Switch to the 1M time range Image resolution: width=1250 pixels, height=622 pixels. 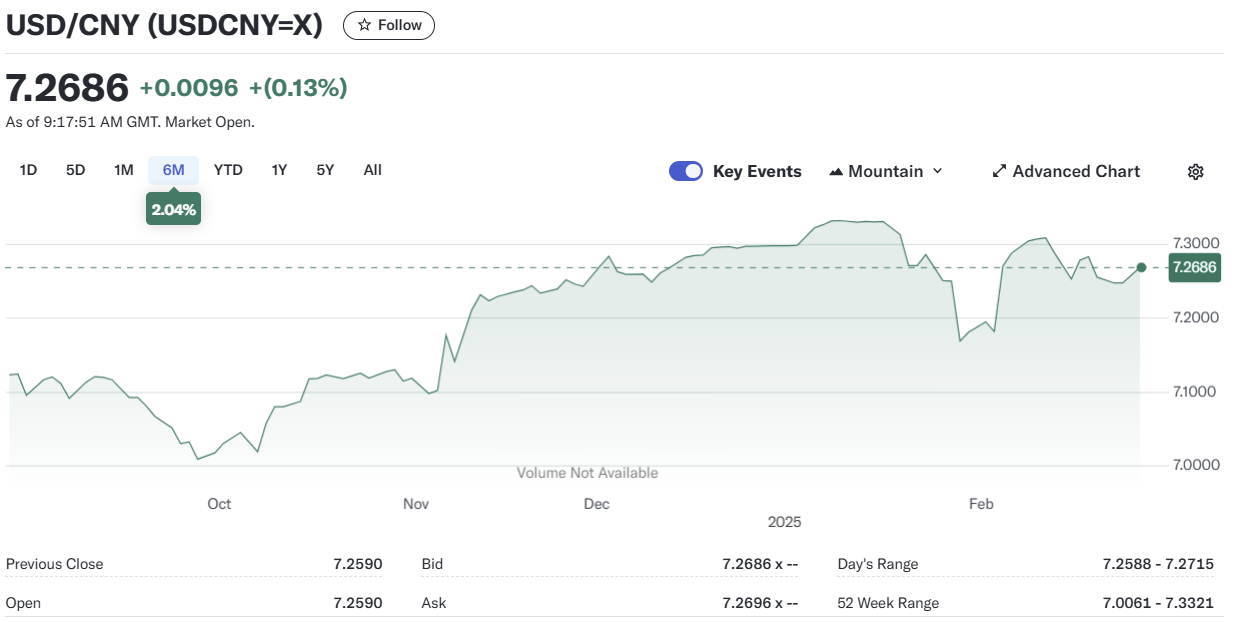(x=123, y=170)
